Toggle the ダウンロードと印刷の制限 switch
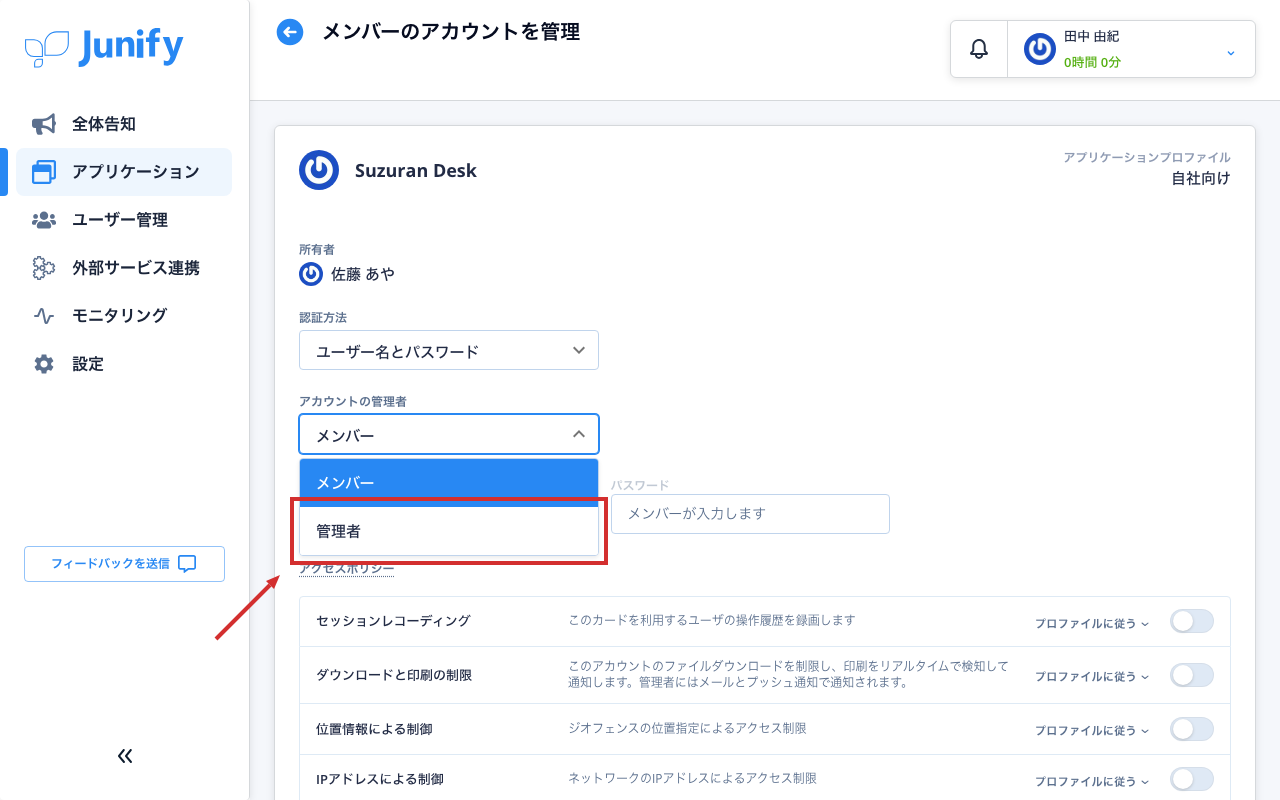 point(1192,675)
